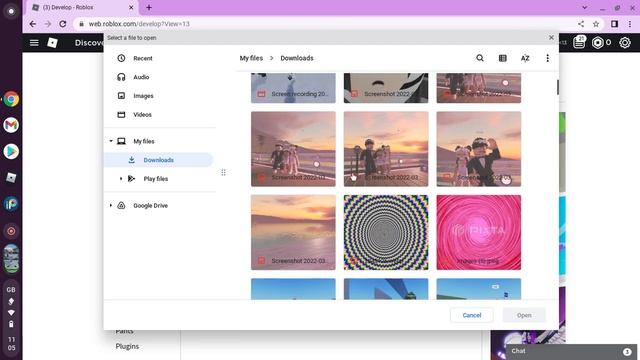
Task: Open the Plugins link on Roblox page
Action: 127,346
